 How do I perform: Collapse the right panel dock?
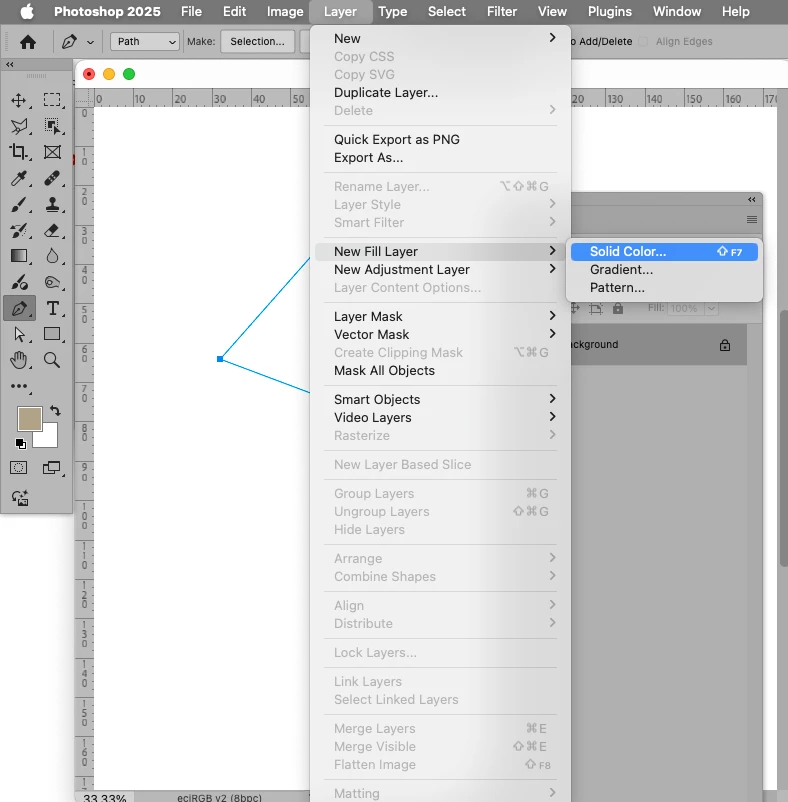751,199
